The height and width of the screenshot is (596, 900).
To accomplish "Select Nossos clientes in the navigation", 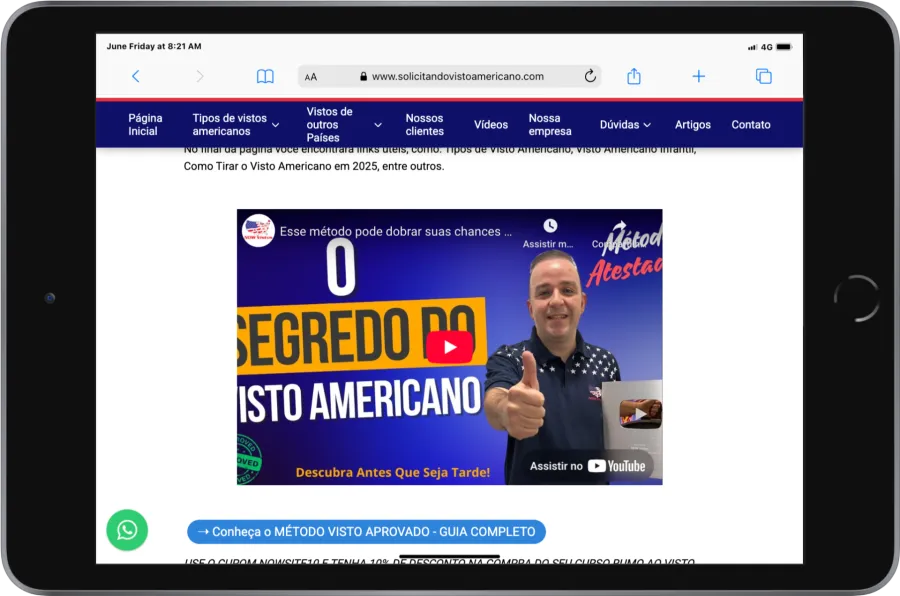I will coord(424,124).
